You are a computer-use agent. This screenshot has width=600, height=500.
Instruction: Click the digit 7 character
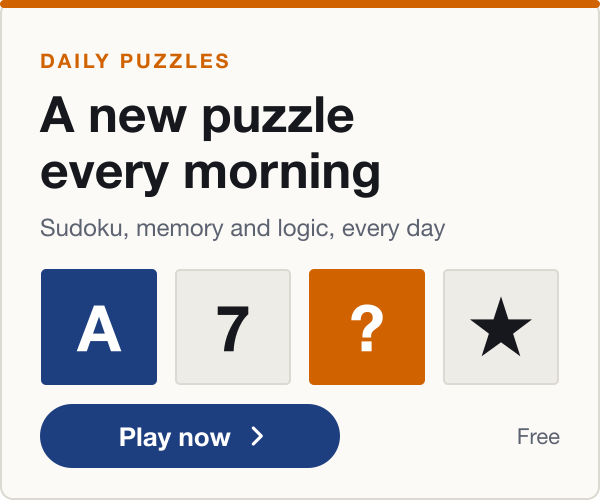click(233, 328)
